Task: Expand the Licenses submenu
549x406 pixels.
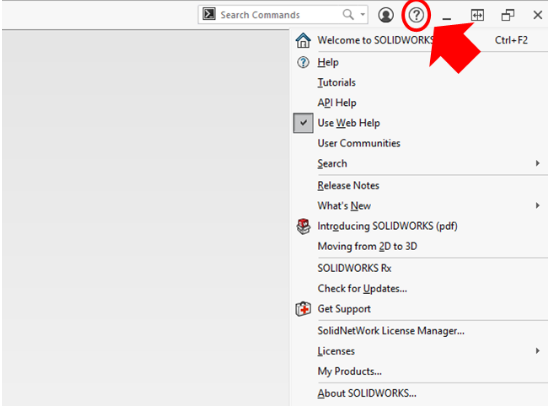Action: 537,351
